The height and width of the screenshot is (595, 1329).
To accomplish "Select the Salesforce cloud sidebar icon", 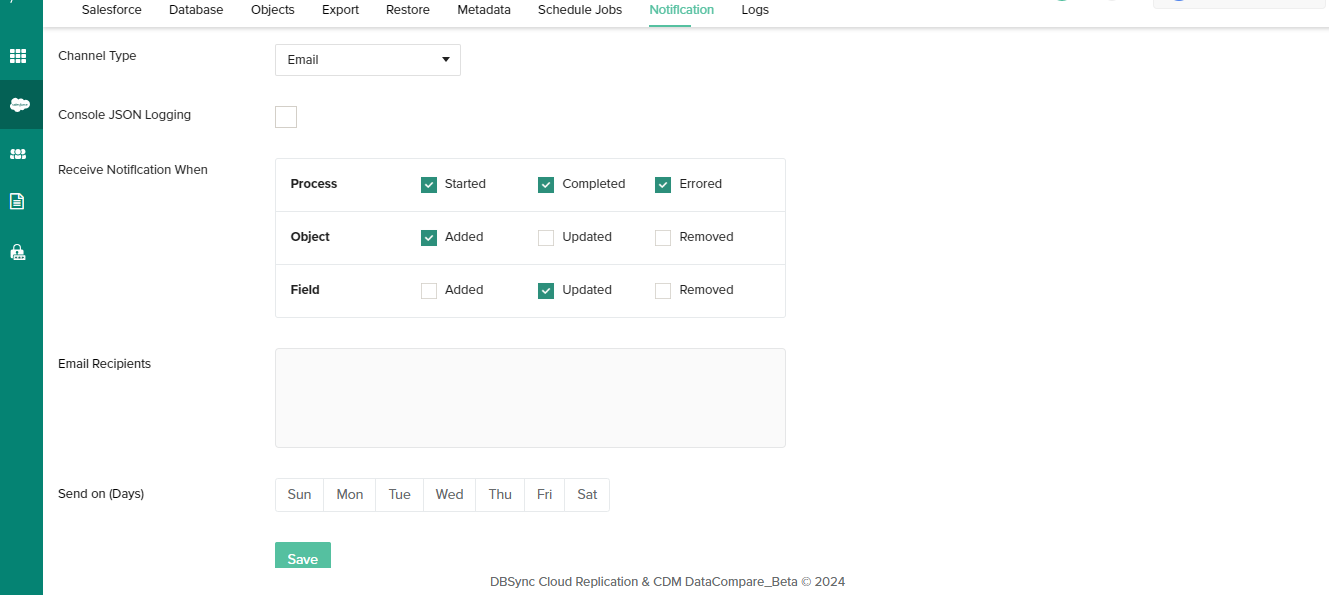I will pos(19,104).
